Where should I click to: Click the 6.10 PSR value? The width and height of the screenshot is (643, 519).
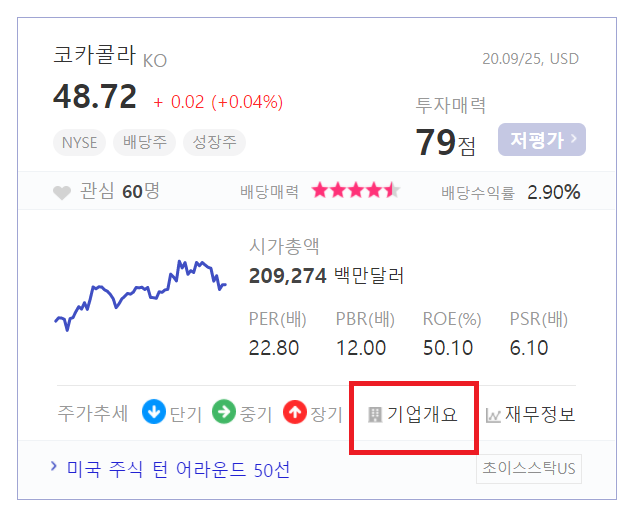tap(529, 348)
